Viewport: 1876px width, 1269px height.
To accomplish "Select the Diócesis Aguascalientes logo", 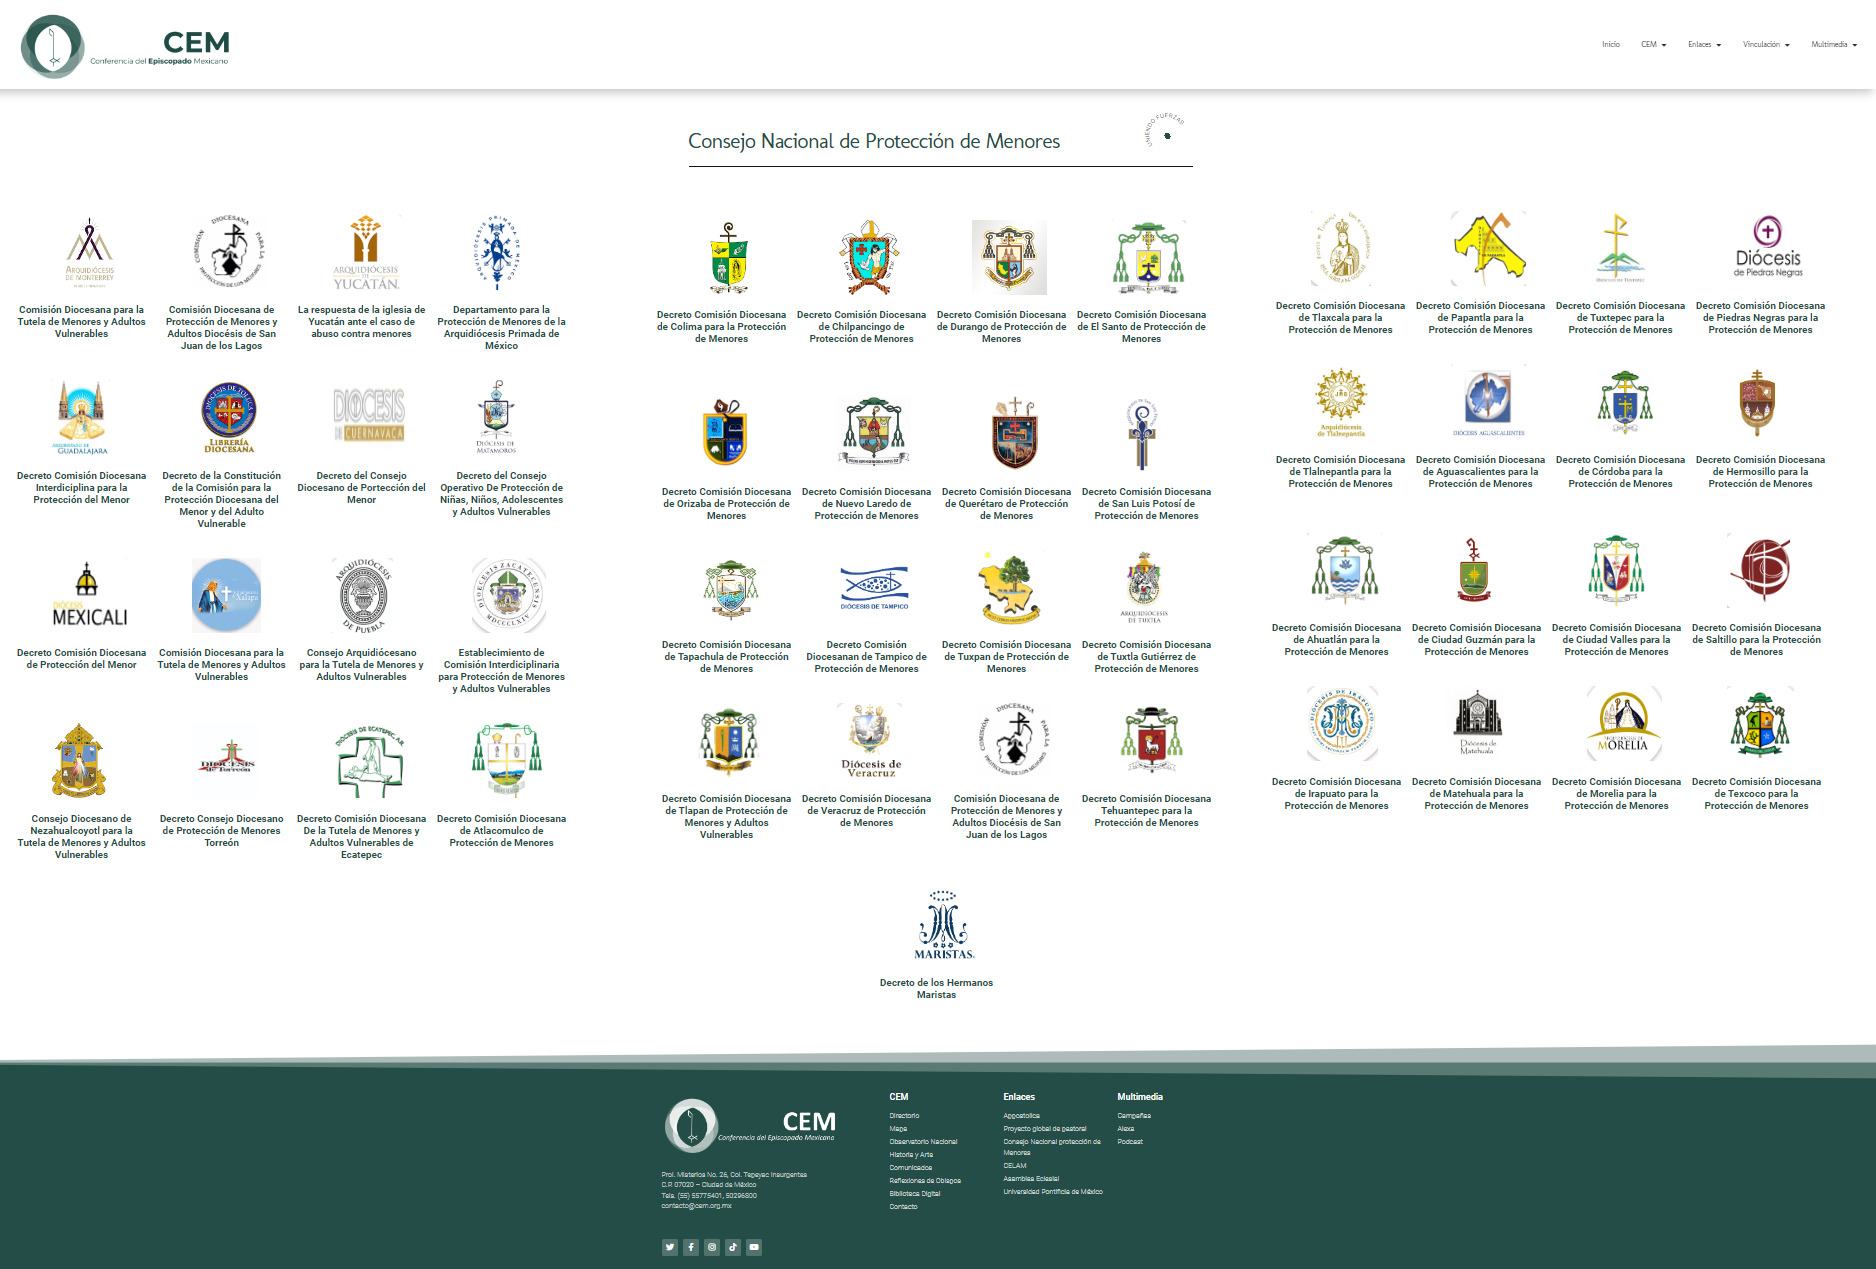I will pos(1488,403).
